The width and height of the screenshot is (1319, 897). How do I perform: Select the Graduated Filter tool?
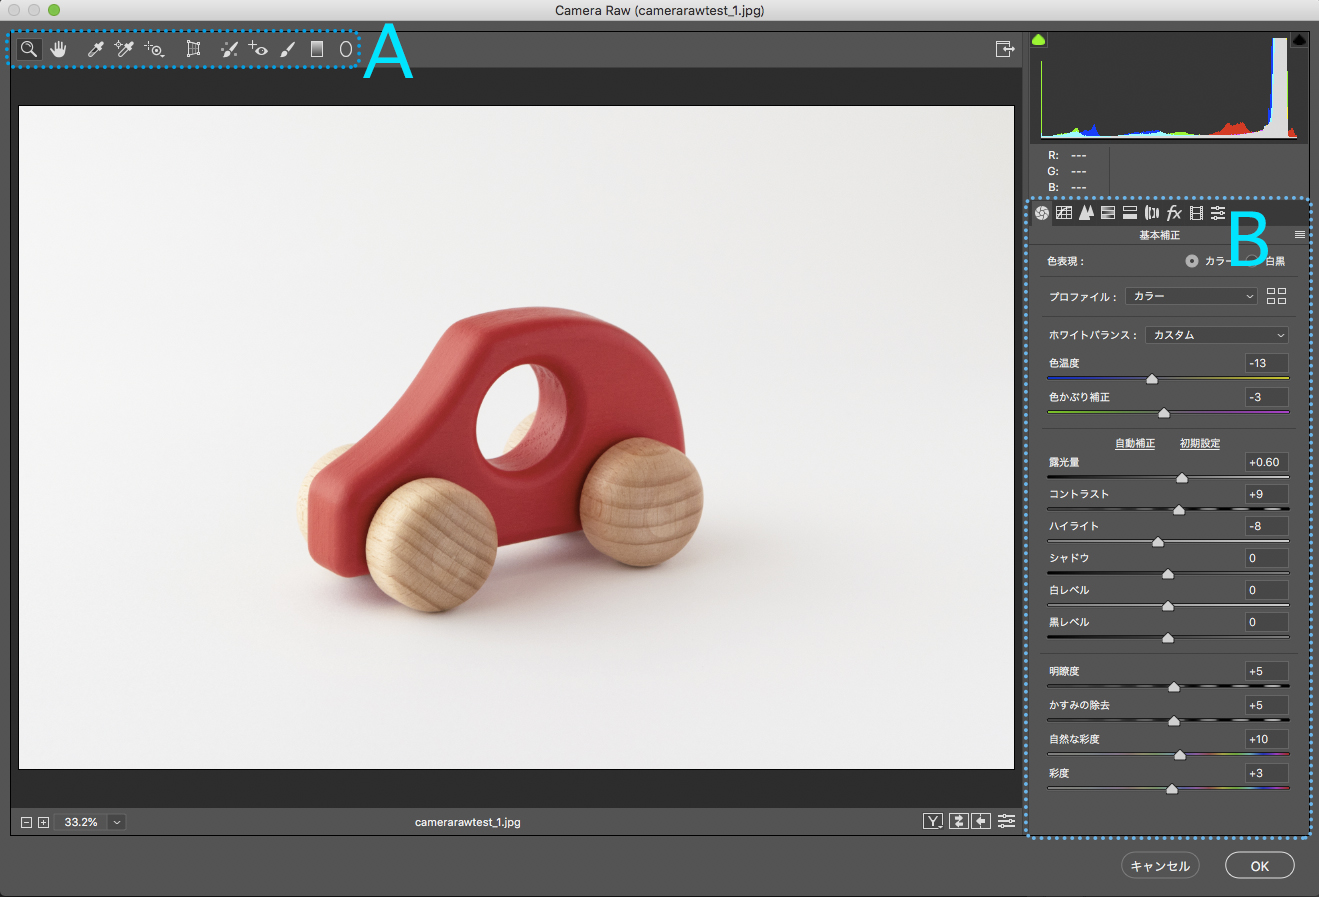[x=317, y=49]
